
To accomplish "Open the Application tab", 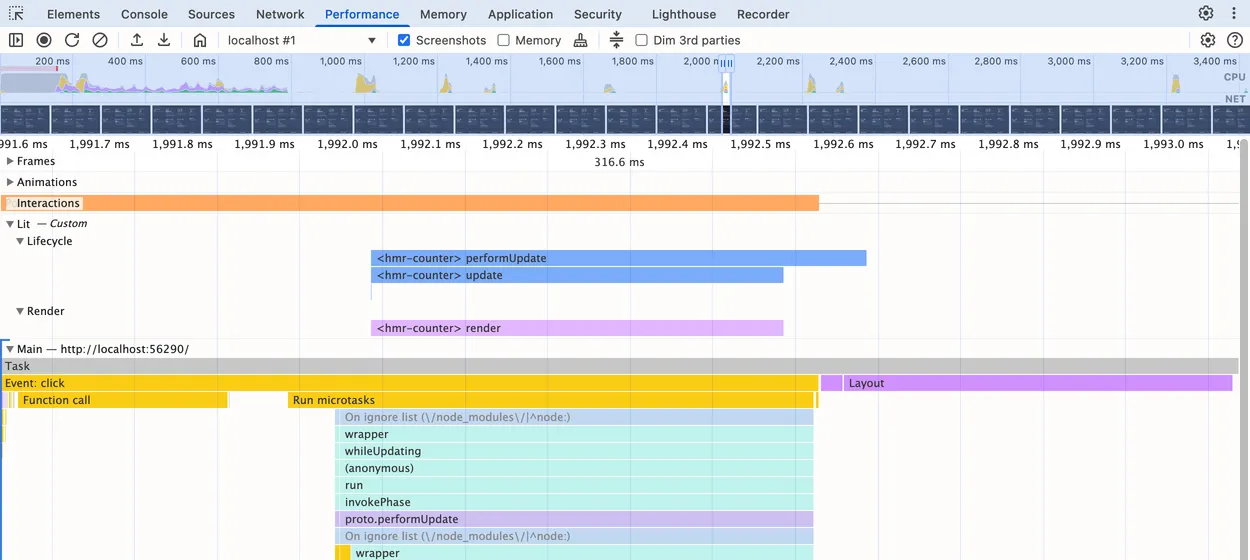I will pos(520,14).
